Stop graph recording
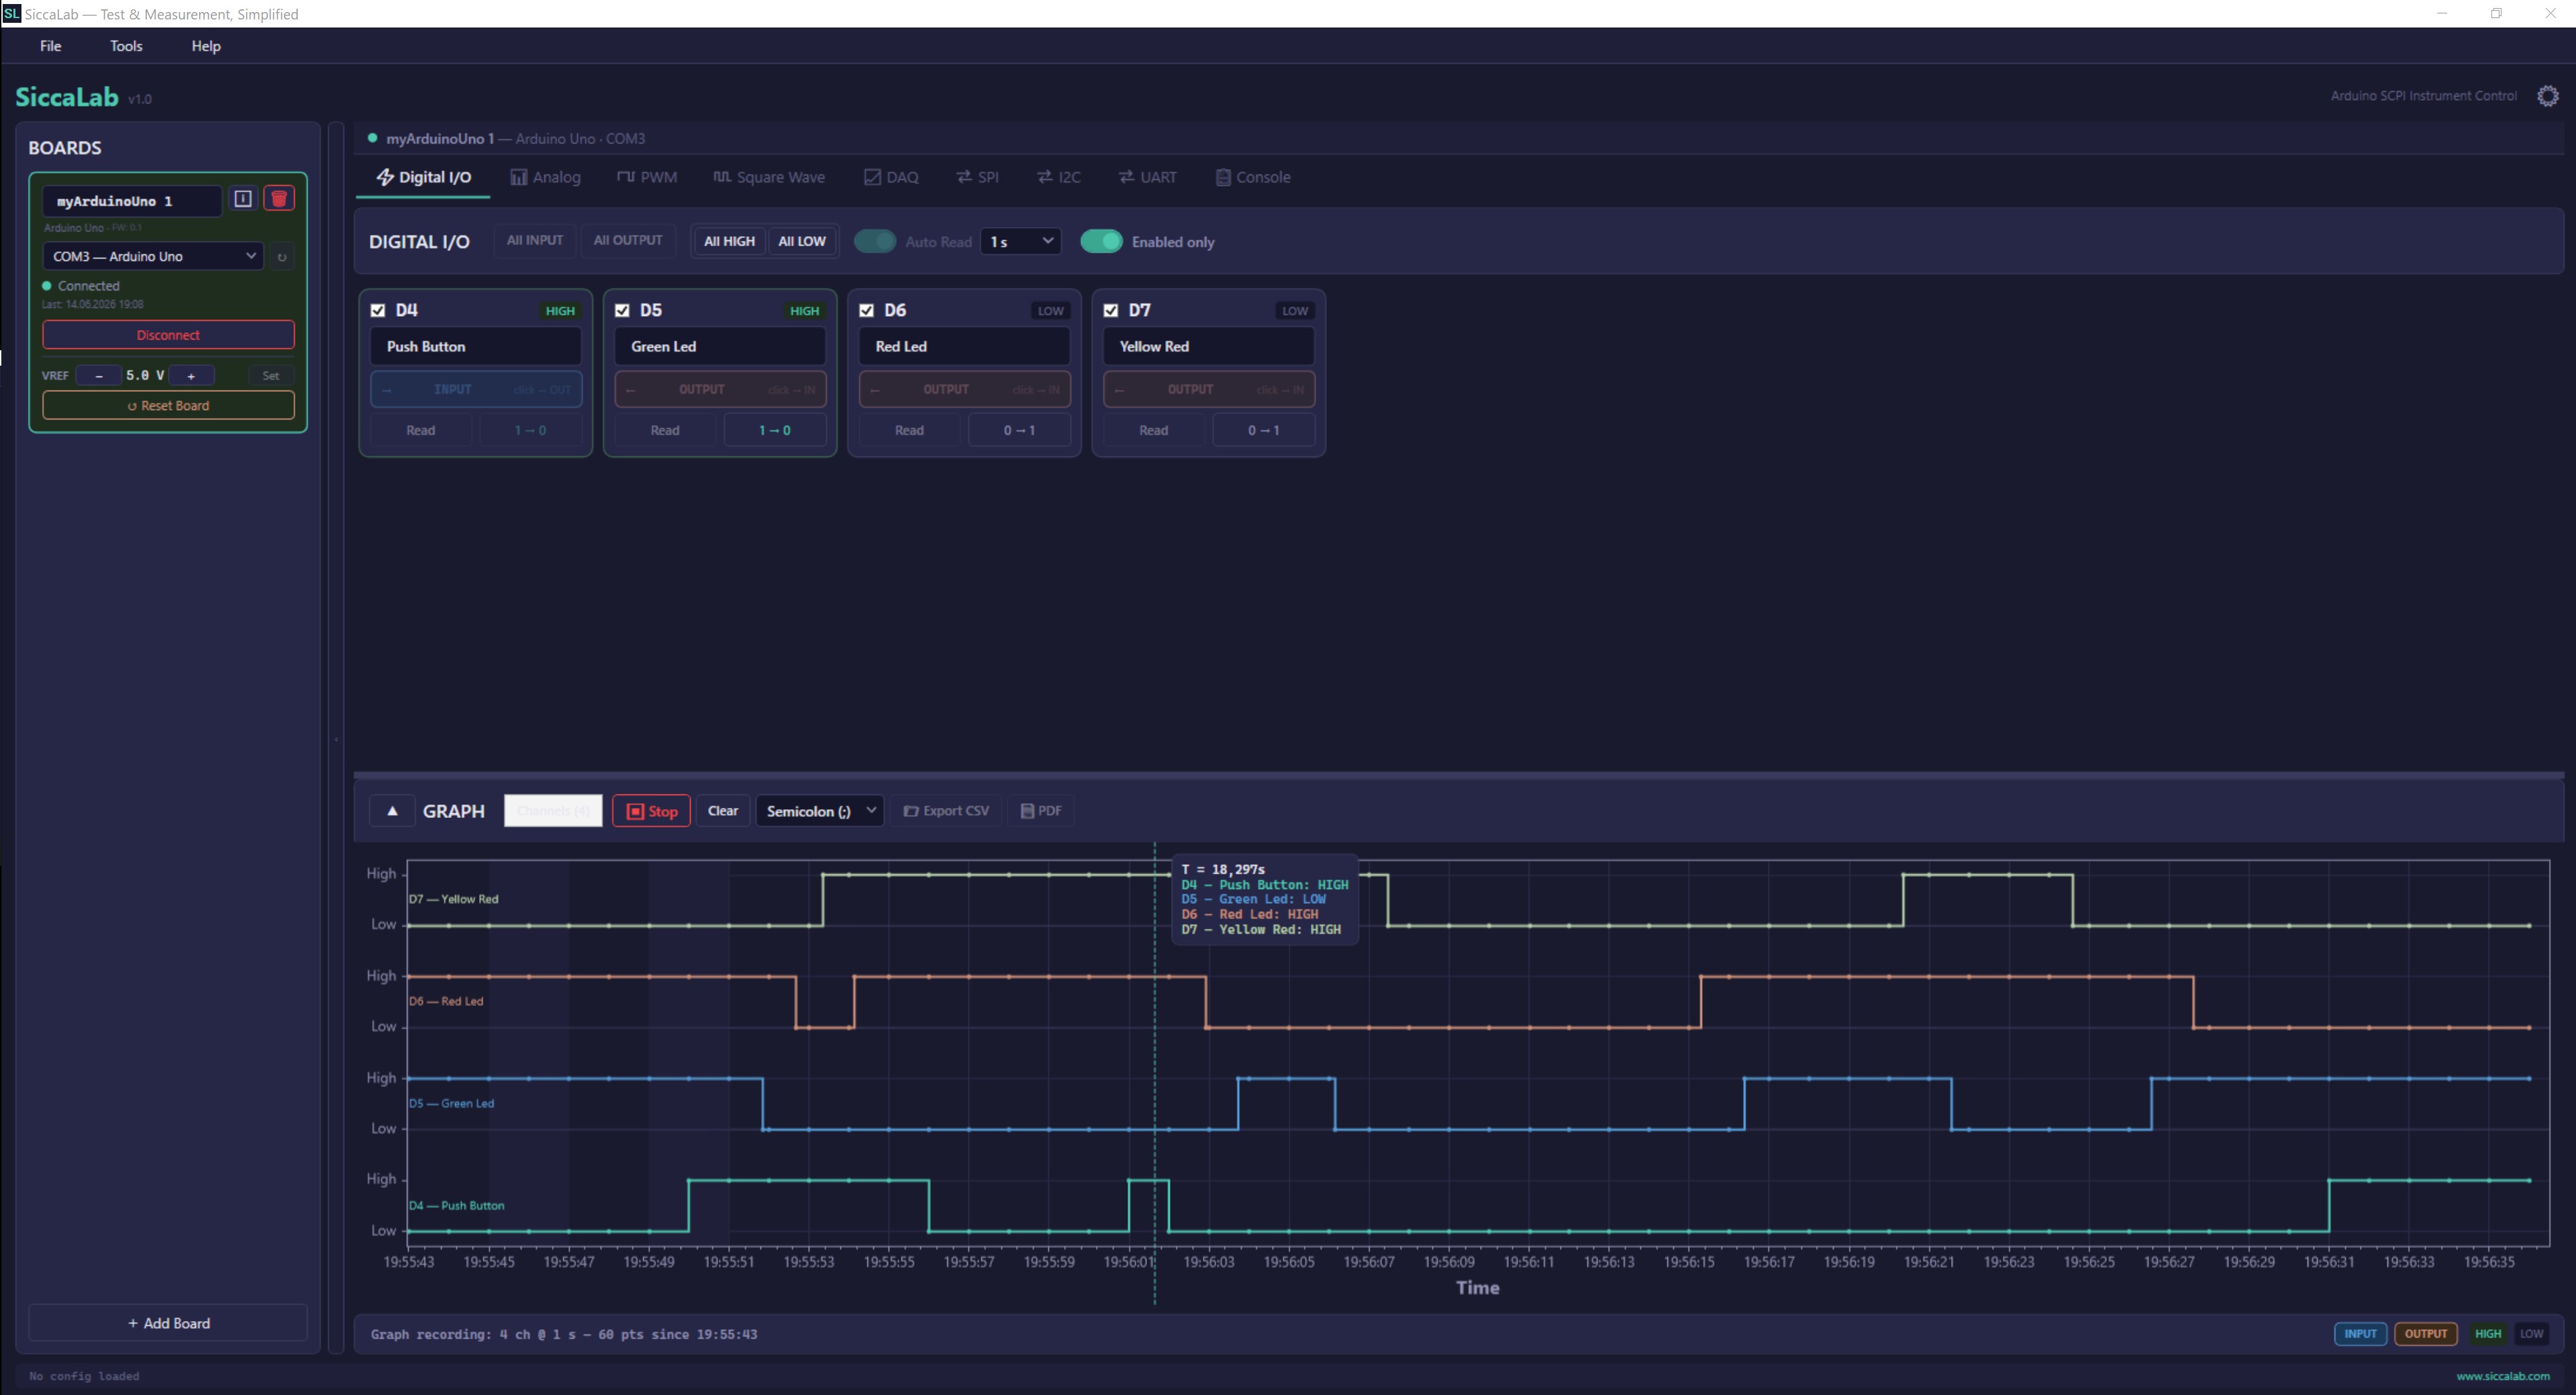This screenshot has width=2576, height=1395. pyautogui.click(x=651, y=811)
